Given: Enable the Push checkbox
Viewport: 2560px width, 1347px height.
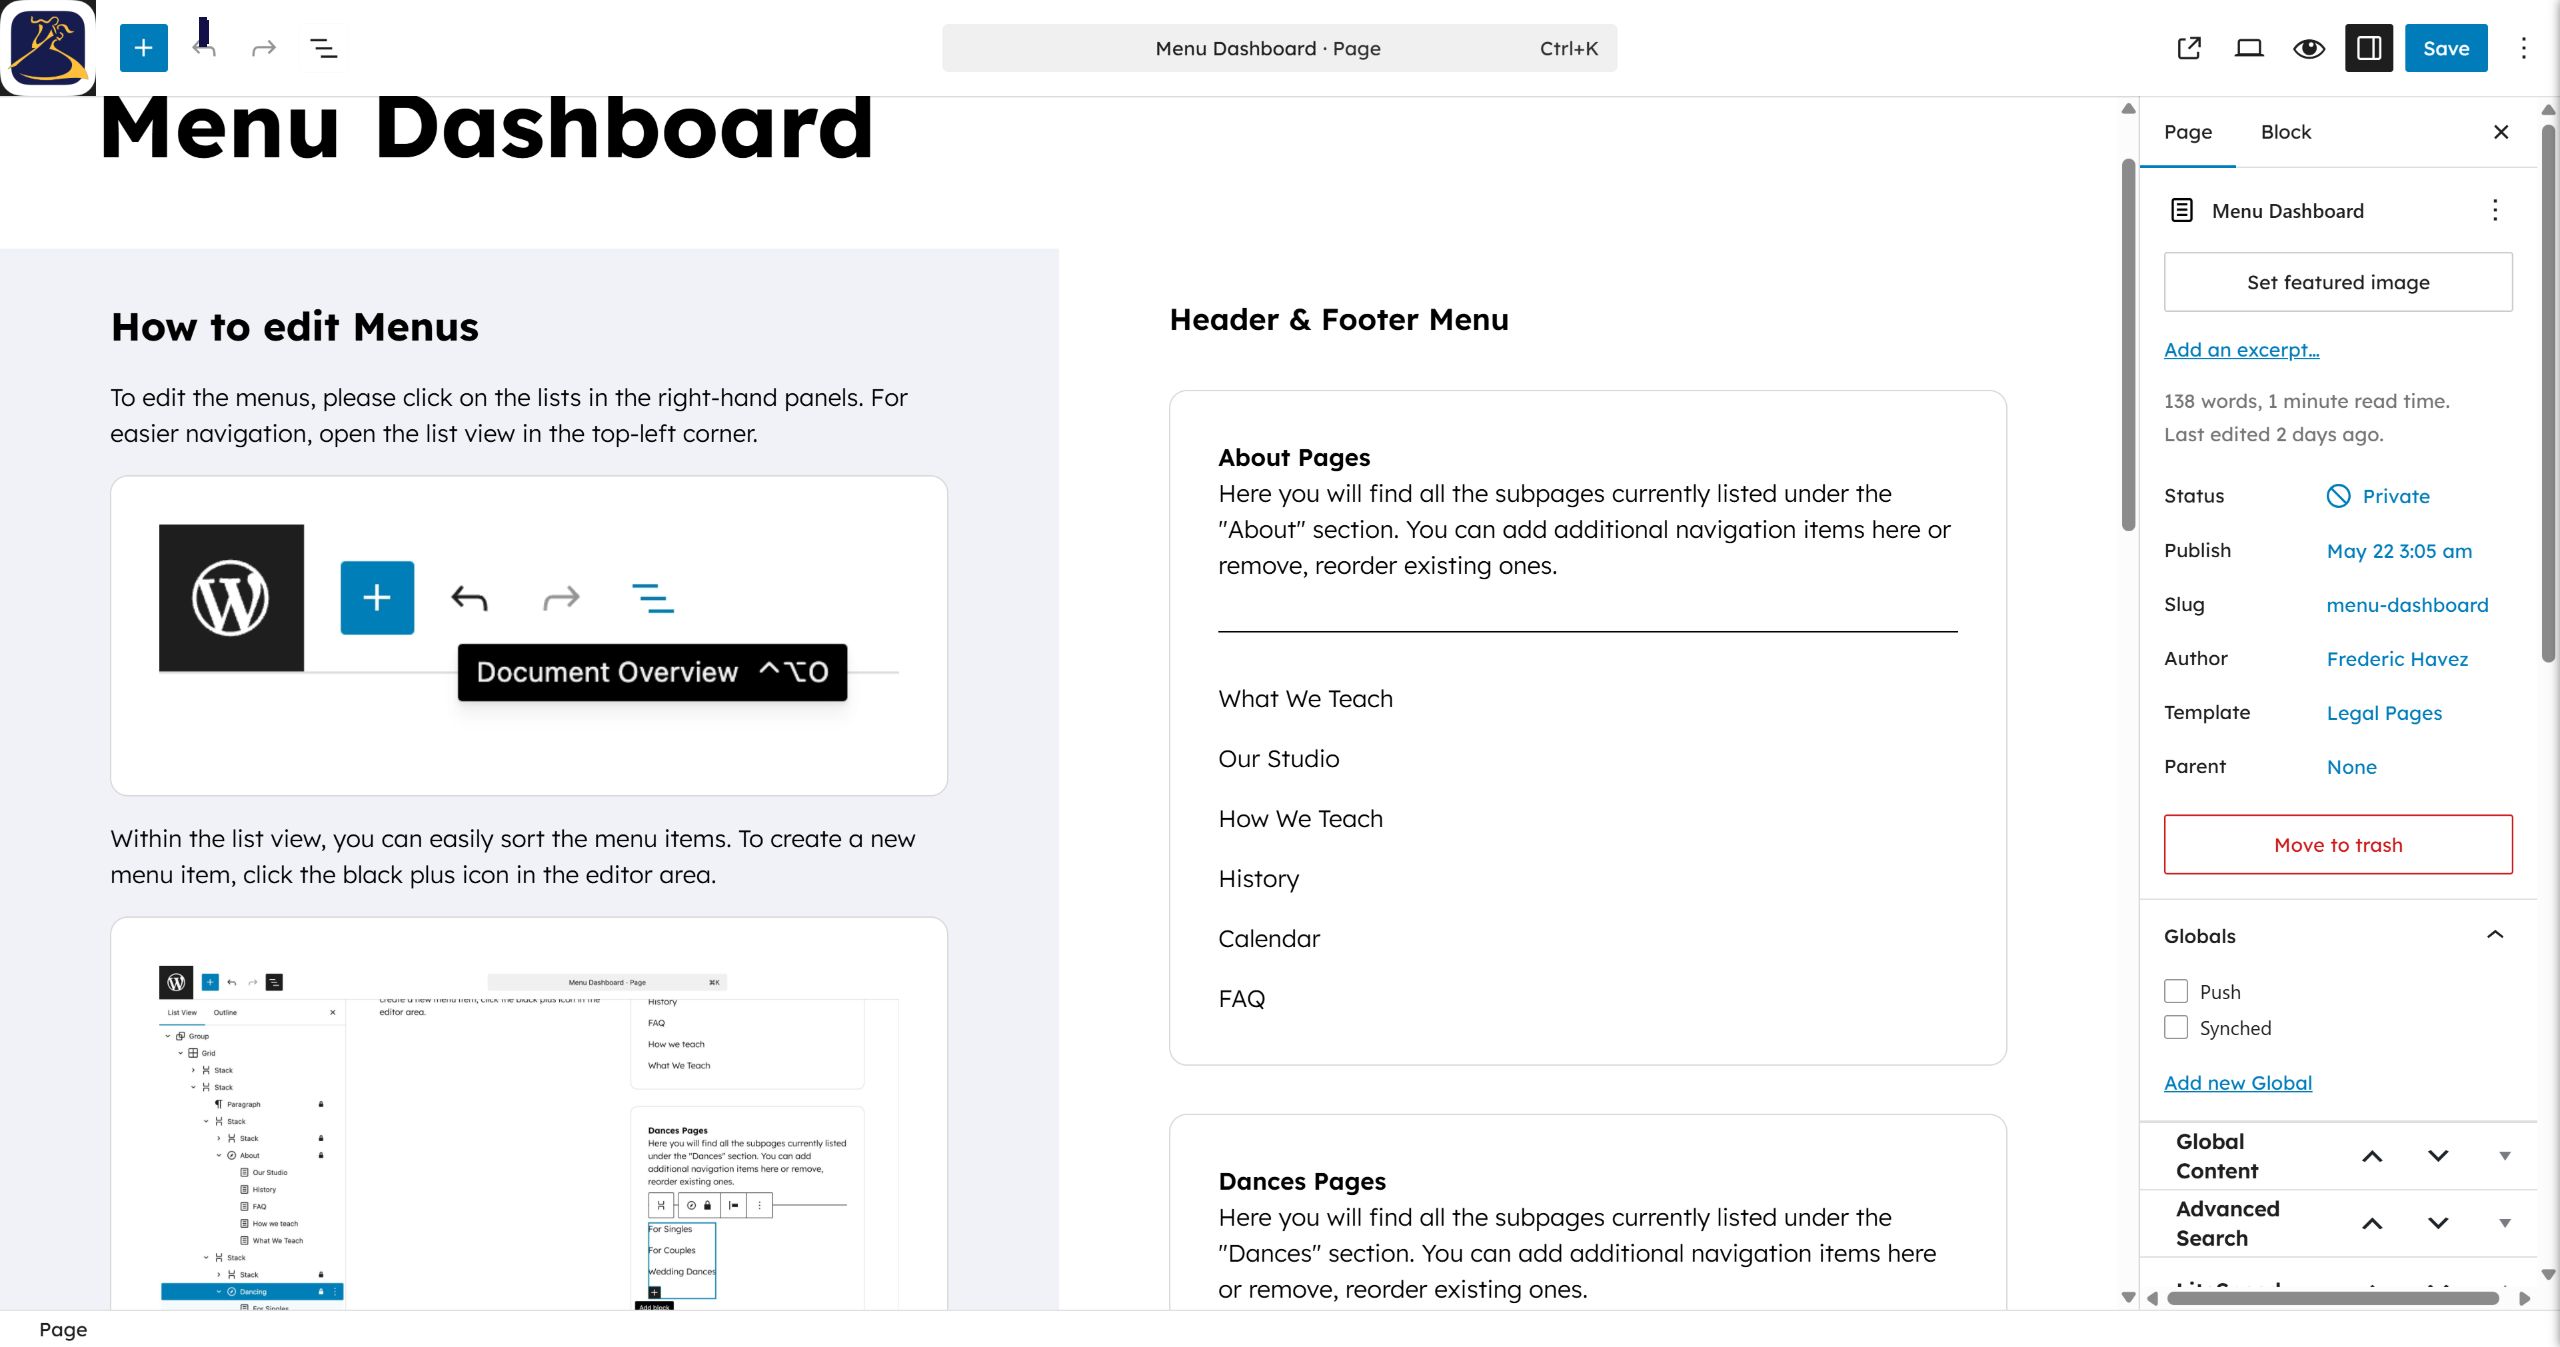Looking at the screenshot, I should tap(2176, 991).
